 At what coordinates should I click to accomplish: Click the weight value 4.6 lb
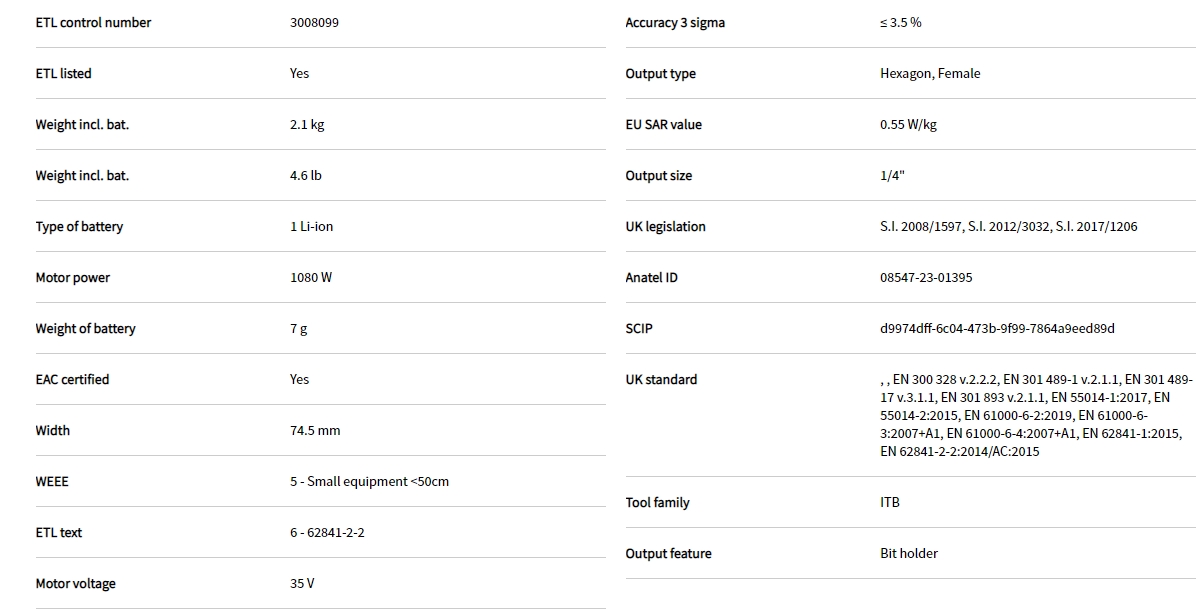click(x=306, y=175)
